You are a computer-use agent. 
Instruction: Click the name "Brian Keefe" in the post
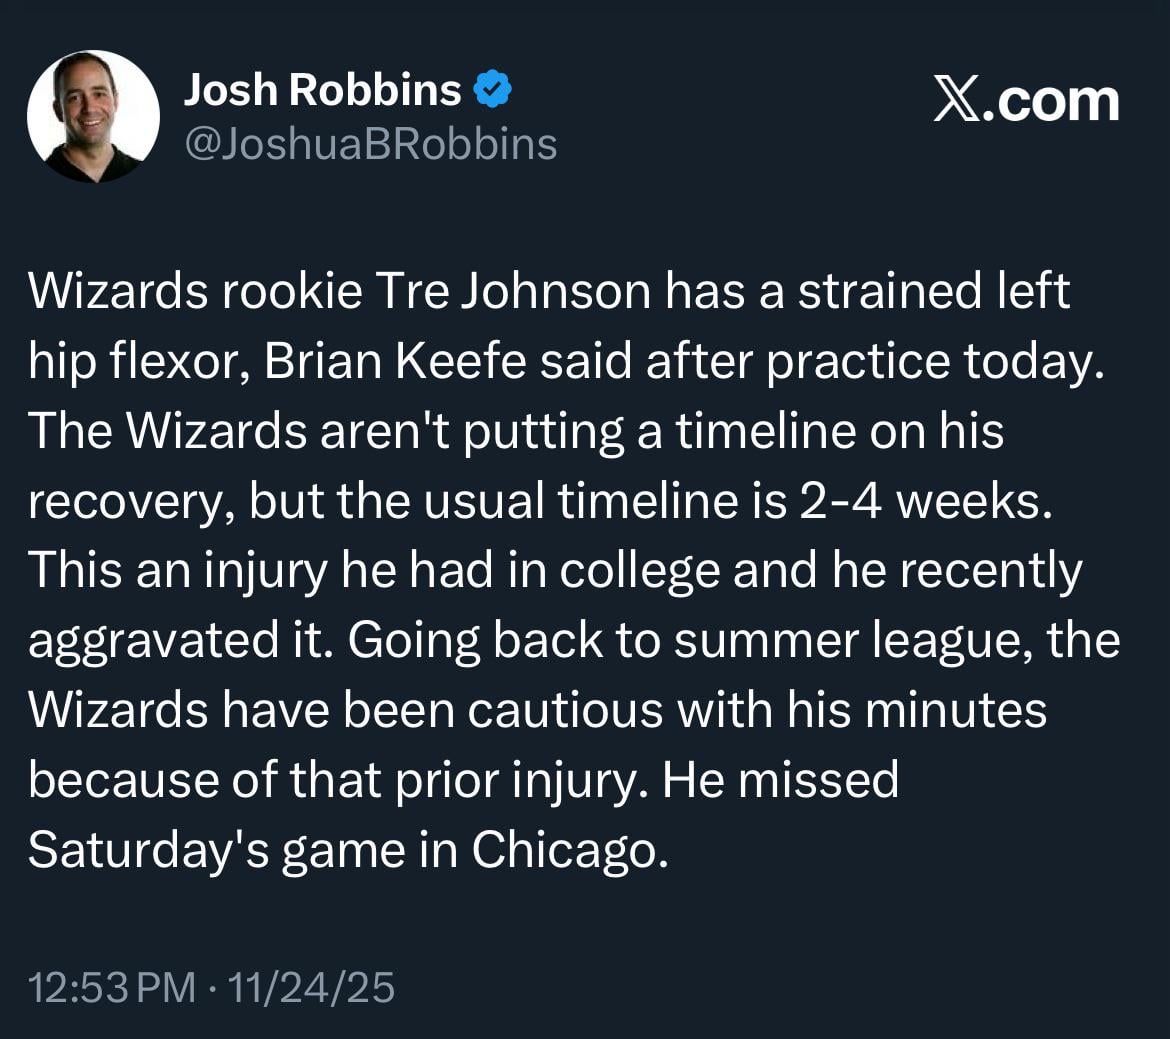[396, 362]
